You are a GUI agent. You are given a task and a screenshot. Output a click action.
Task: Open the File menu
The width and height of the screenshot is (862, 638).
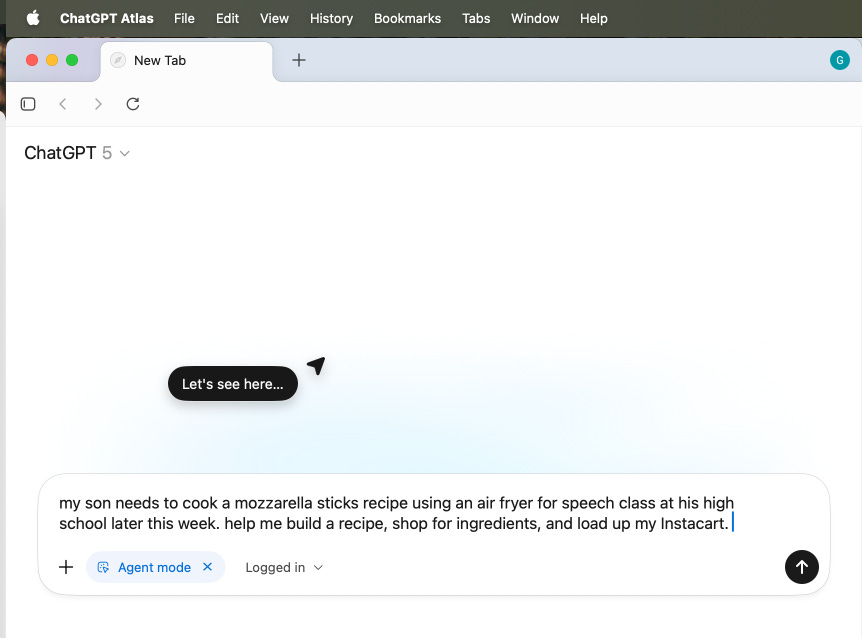click(x=184, y=18)
